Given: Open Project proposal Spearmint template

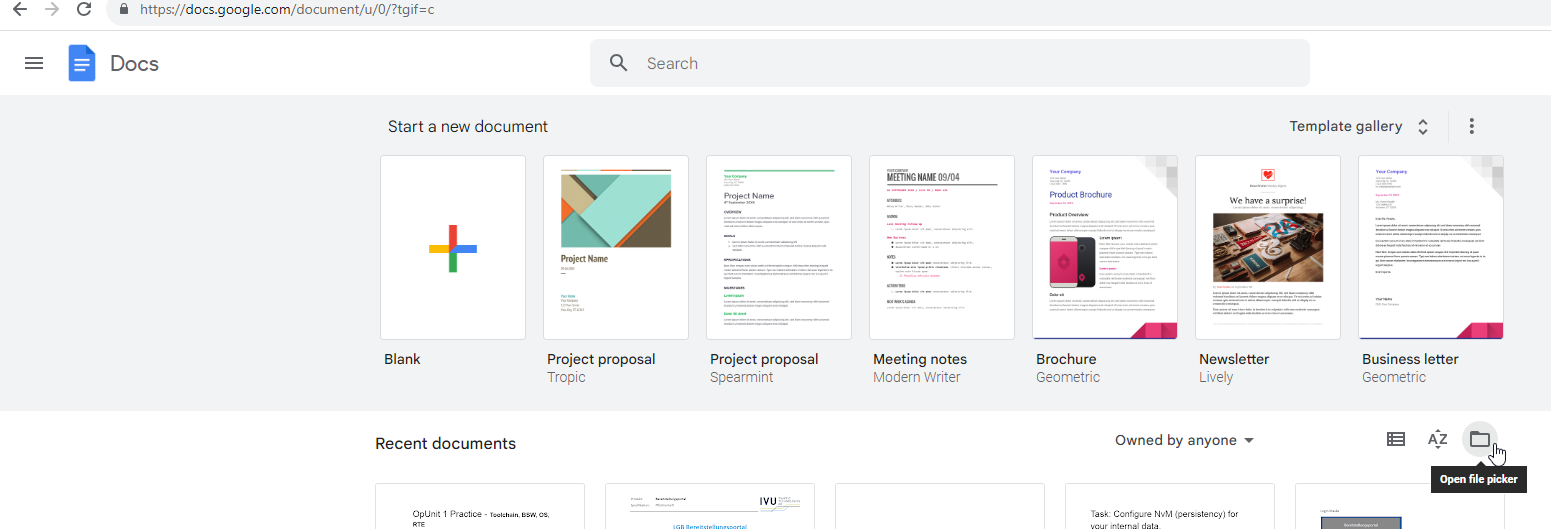Looking at the screenshot, I should click(779, 248).
